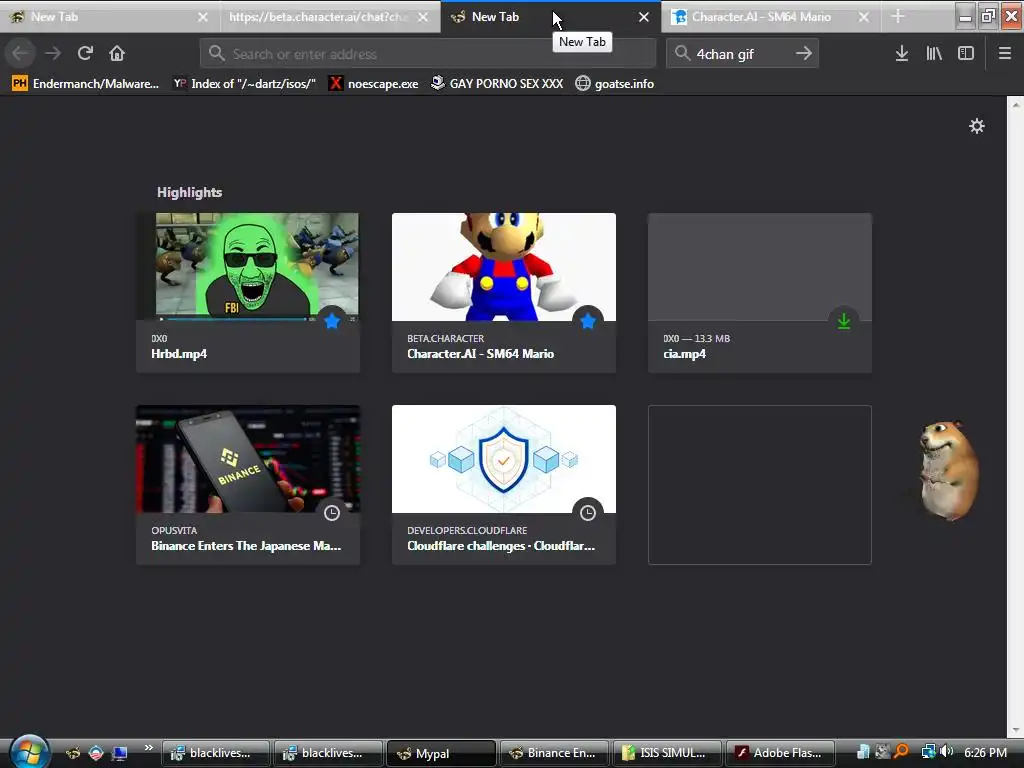Click the Highlights section heading
Screen dimensions: 1024x768
point(189,192)
